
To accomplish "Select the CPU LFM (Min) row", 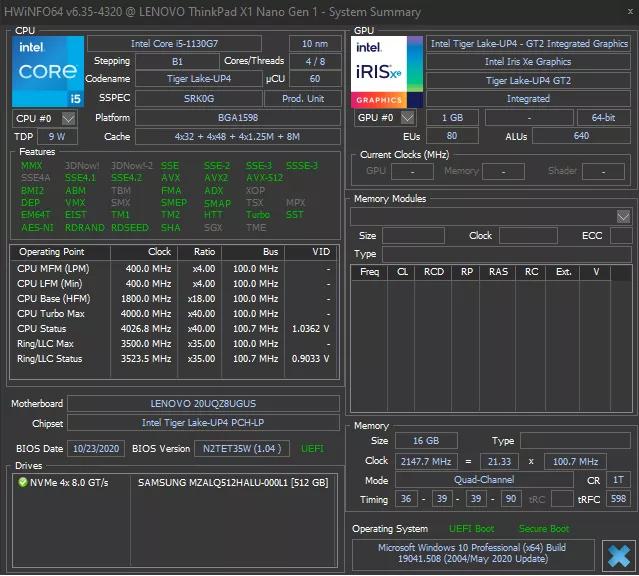I will click(x=174, y=284).
